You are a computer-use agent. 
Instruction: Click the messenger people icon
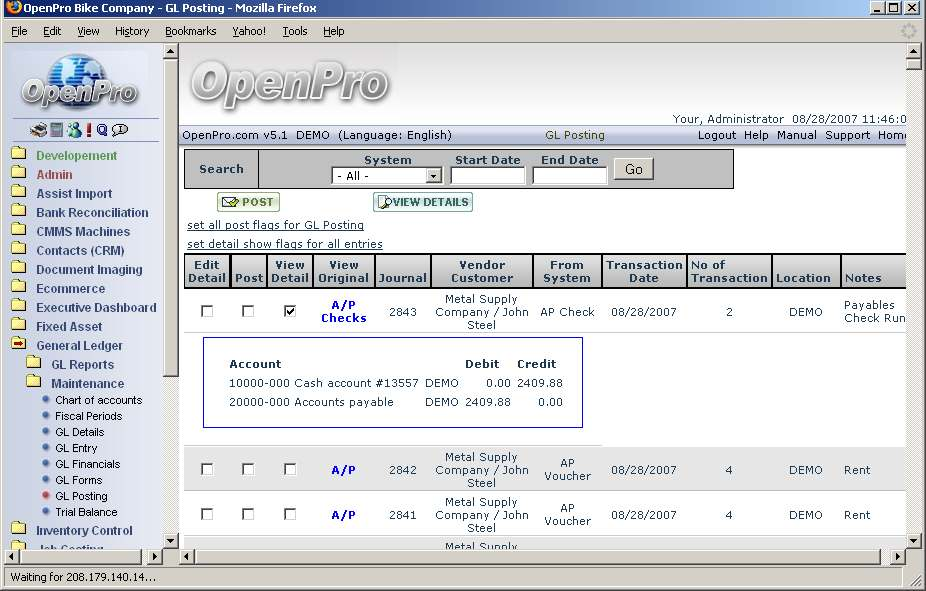(x=74, y=130)
